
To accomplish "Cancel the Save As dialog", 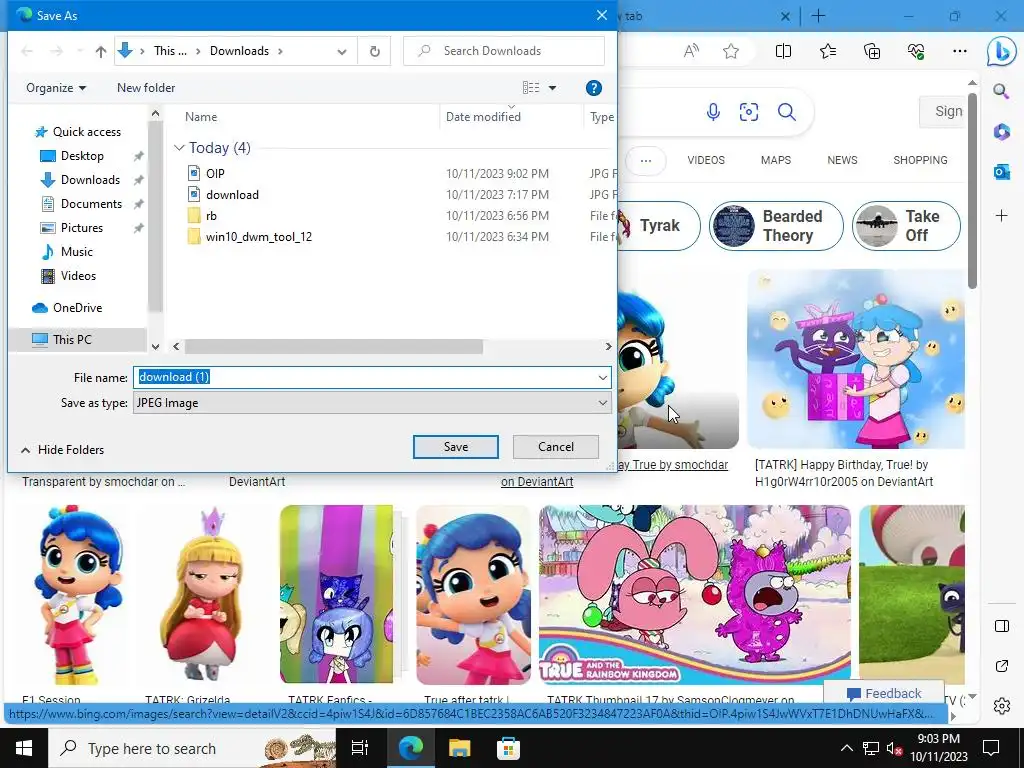I will pos(556,447).
